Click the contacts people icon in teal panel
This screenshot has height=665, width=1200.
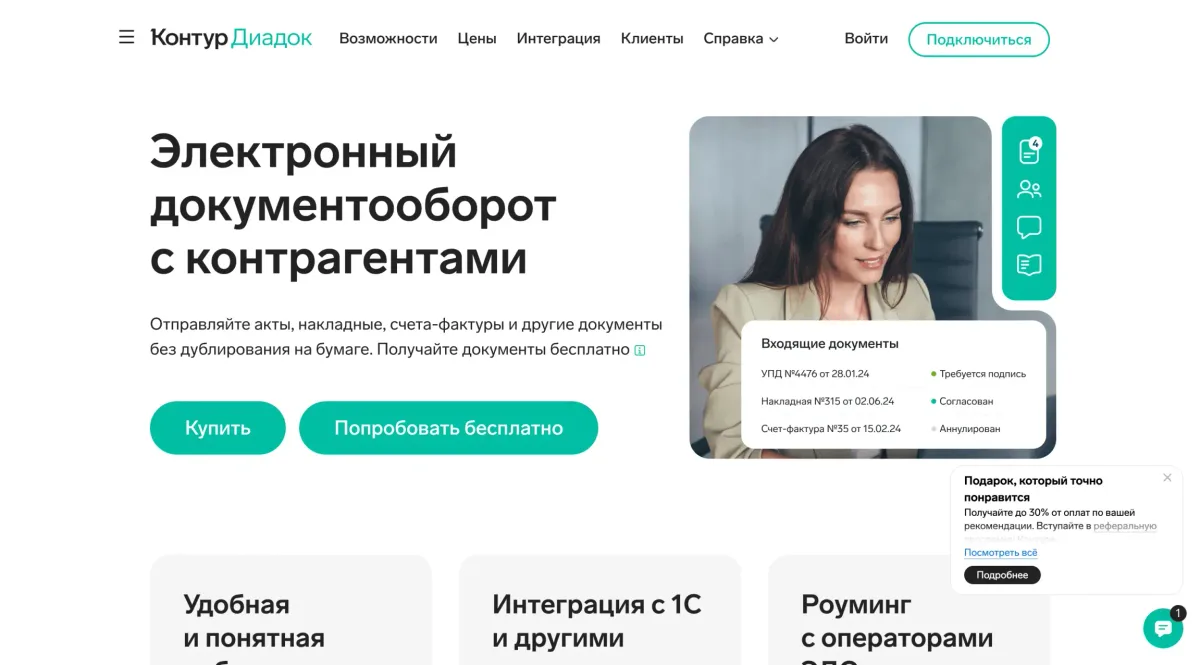[1029, 189]
